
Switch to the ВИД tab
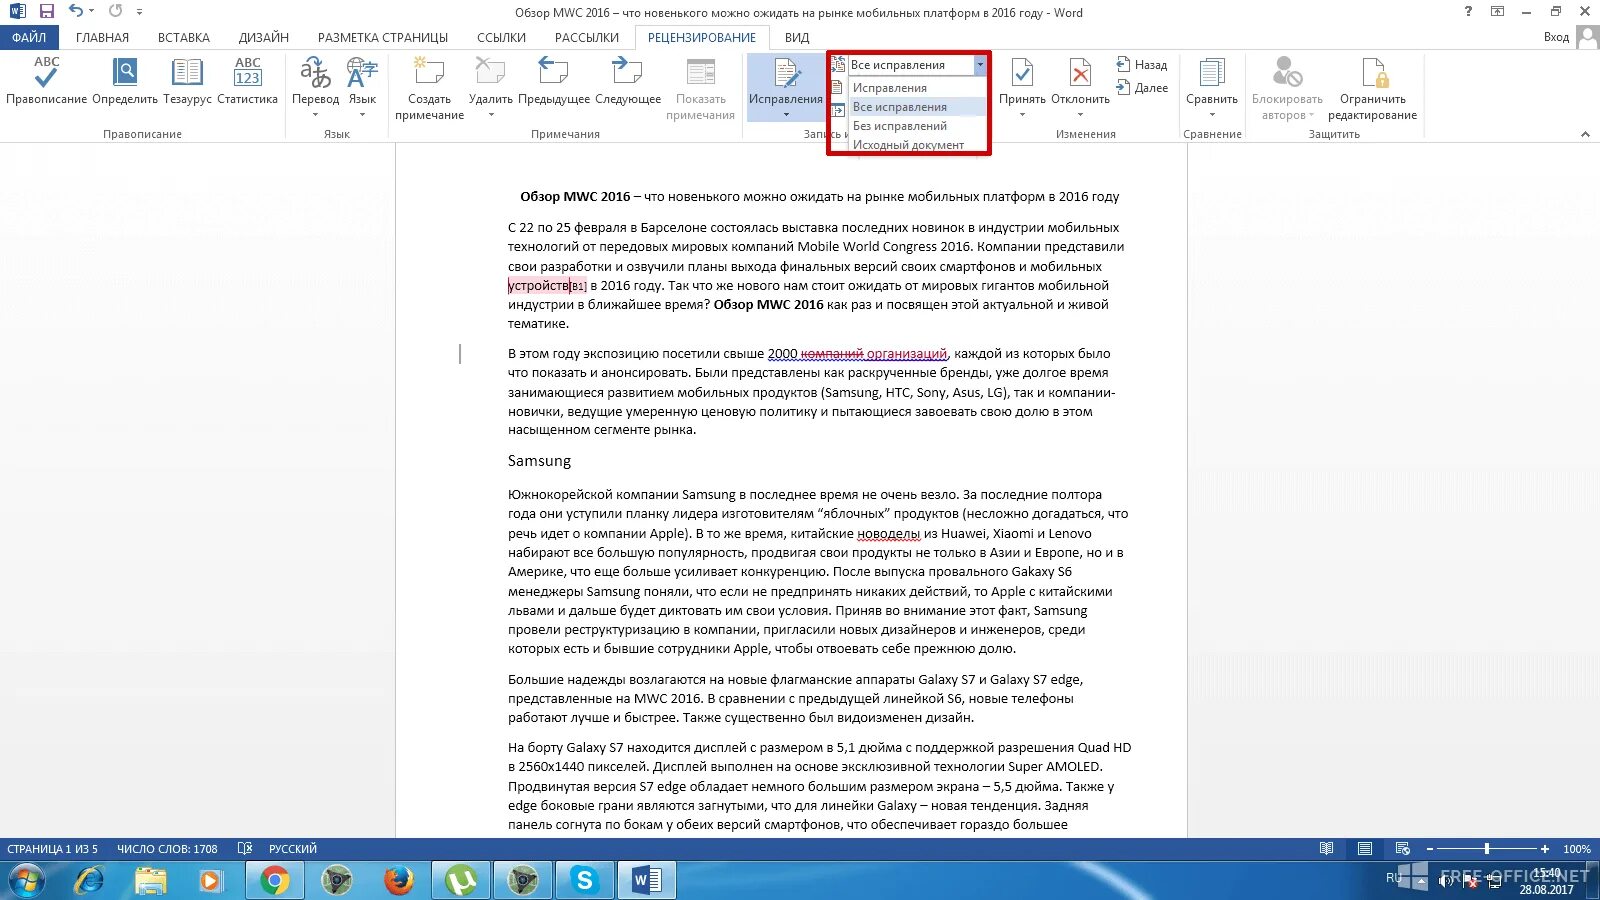(x=797, y=37)
